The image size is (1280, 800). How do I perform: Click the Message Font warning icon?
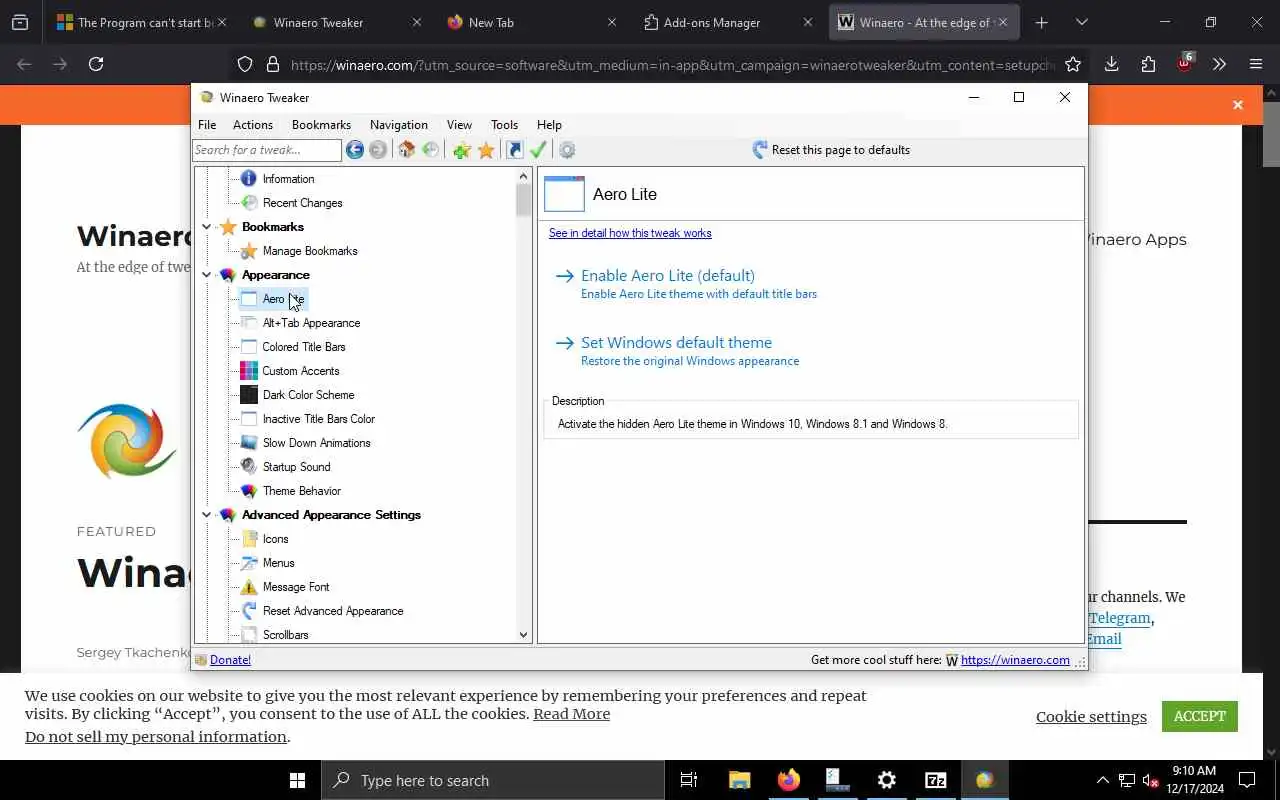pyautogui.click(x=249, y=587)
